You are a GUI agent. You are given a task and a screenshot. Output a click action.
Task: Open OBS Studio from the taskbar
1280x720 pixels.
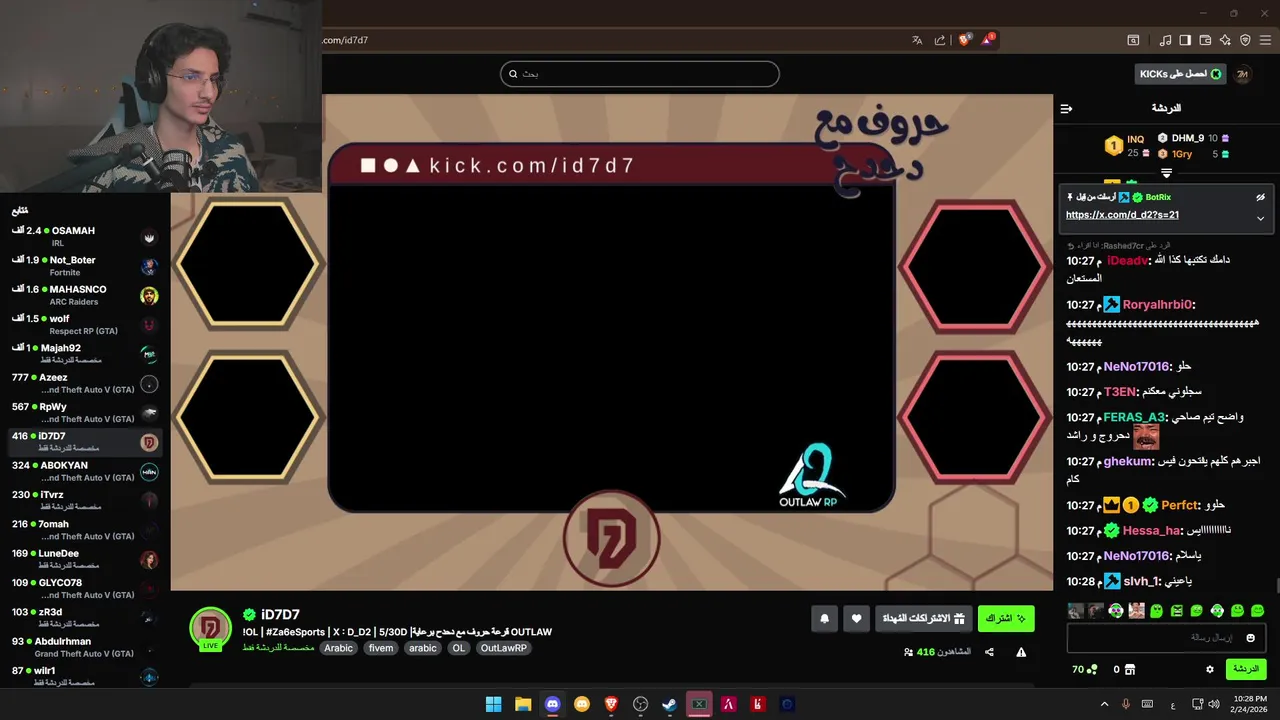(641, 704)
